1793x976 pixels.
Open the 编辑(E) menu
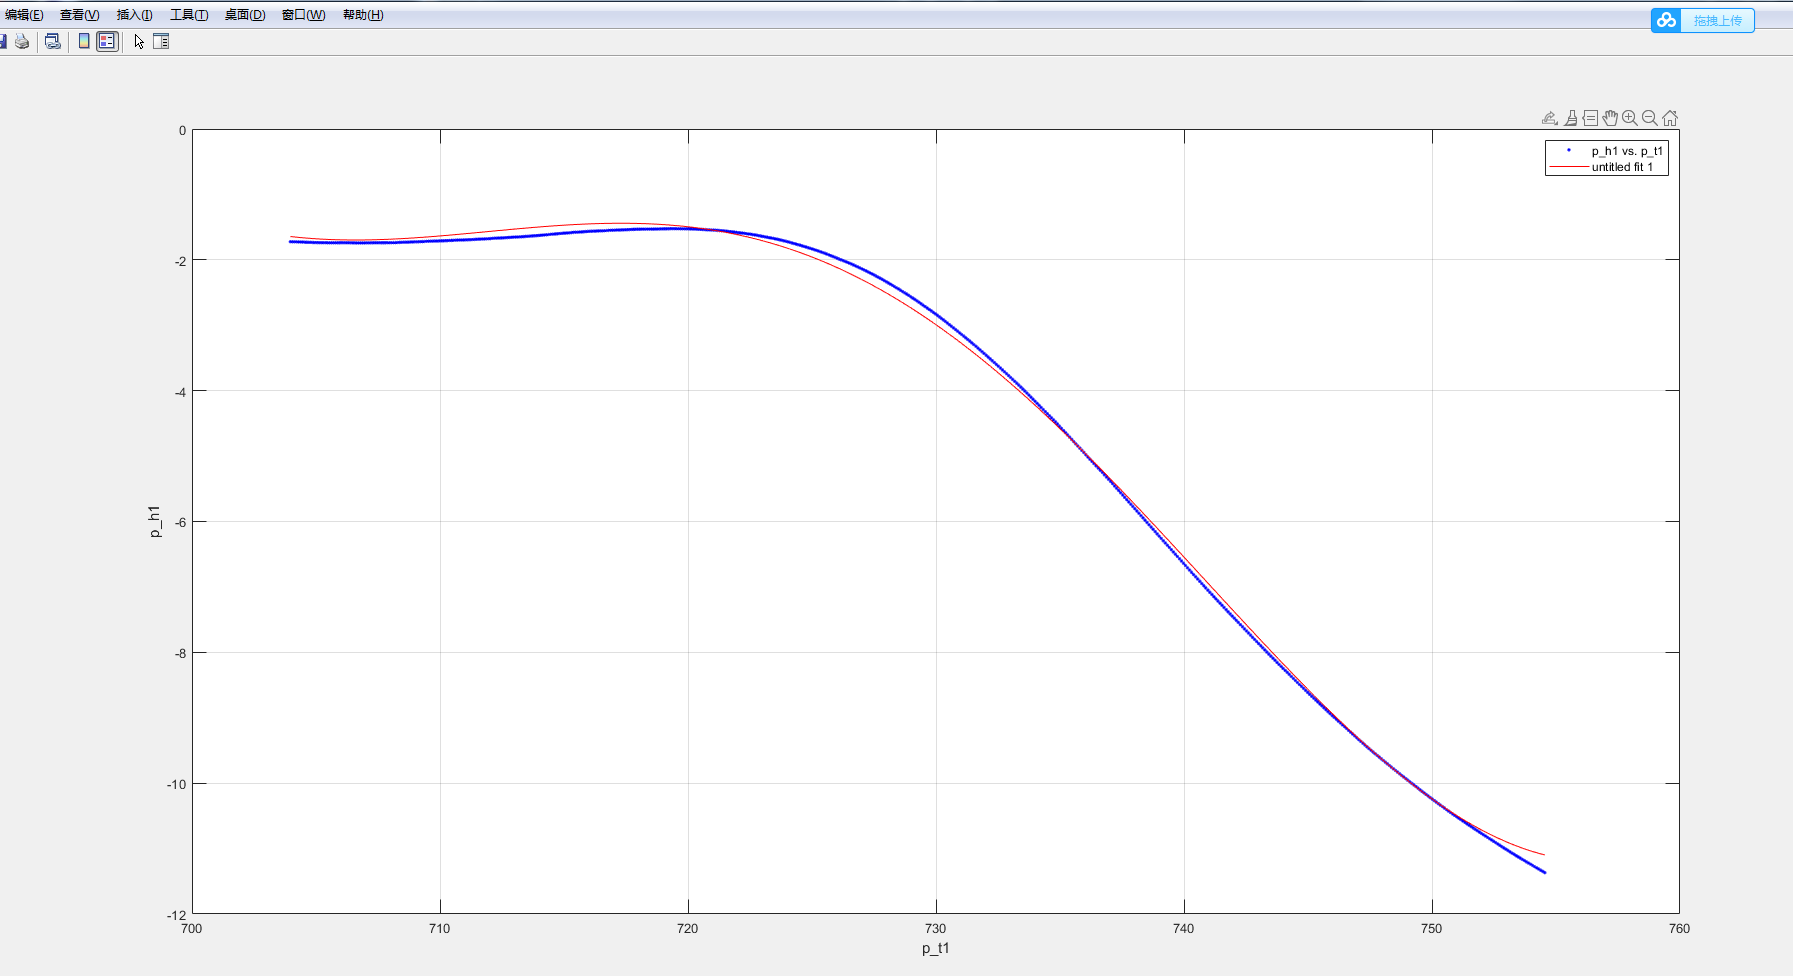24,15
